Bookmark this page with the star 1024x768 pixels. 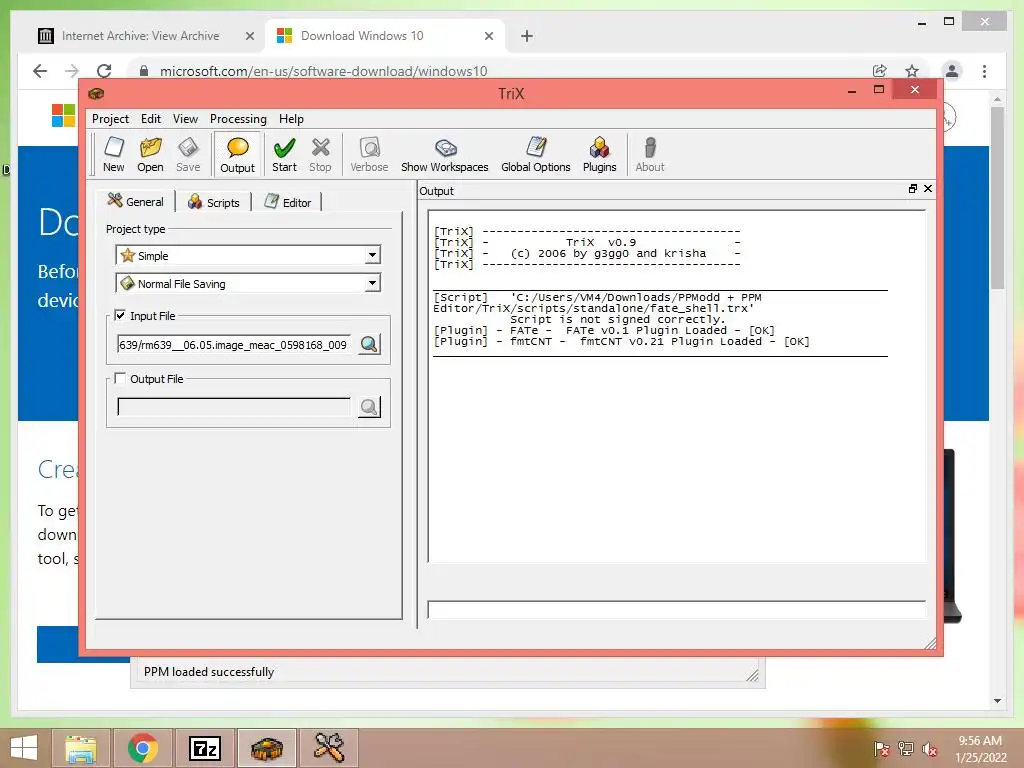912,71
